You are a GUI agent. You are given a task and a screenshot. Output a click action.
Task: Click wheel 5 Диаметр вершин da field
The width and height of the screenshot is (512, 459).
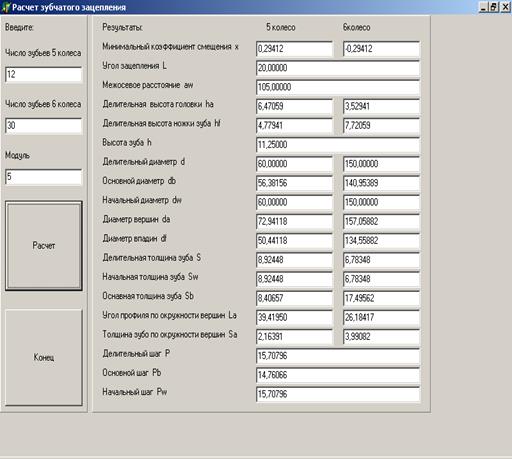294,221
